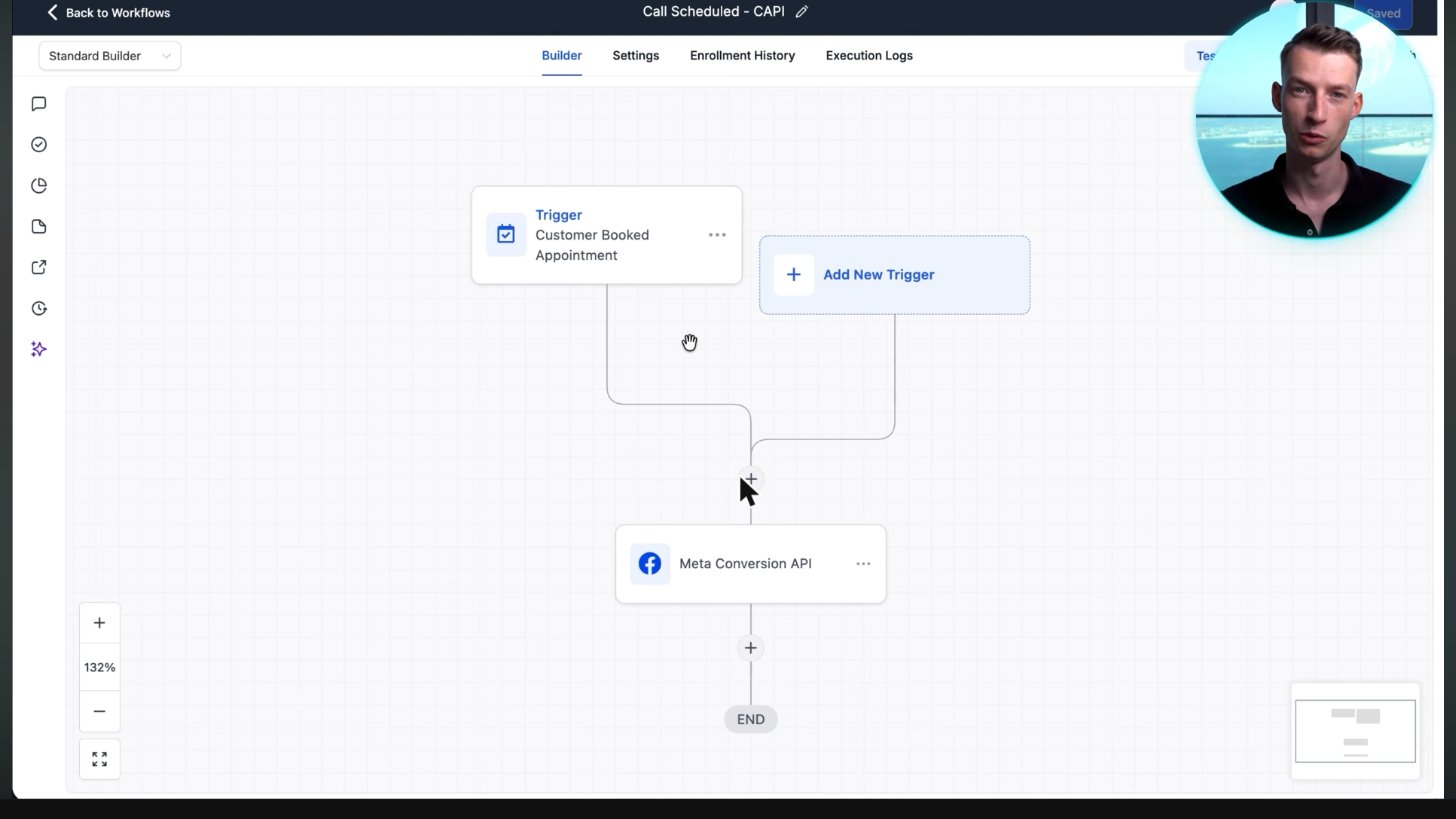Click plus icon in Add New Trigger
This screenshot has width=1456, height=819.
(793, 275)
